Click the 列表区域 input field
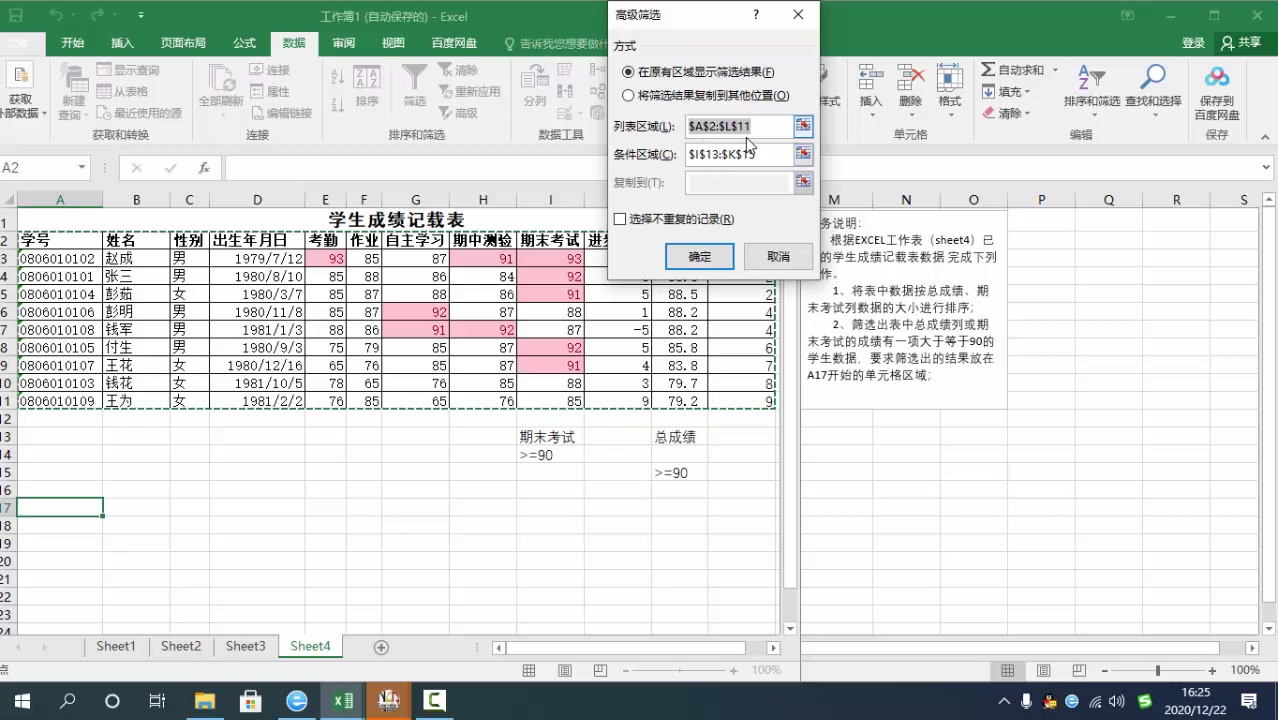Image resolution: width=1278 pixels, height=720 pixels. click(738, 126)
